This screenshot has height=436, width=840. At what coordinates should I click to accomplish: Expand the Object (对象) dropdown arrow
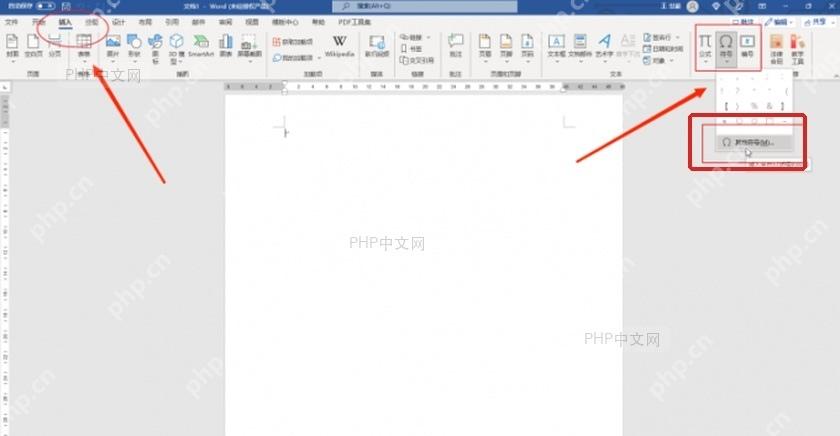pos(671,61)
